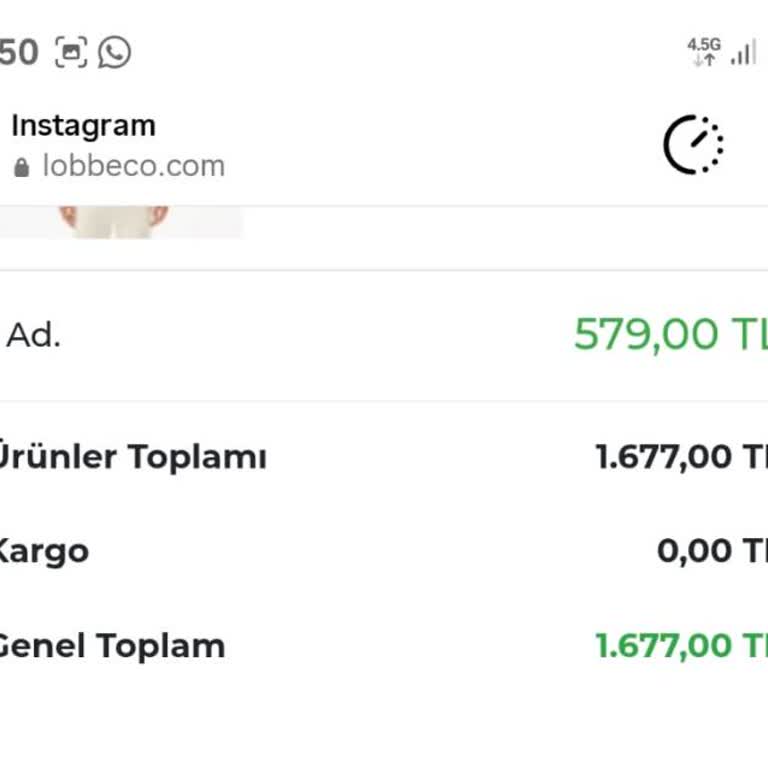Tap the signal strength bars
This screenshot has height=768, width=768.
coord(743,52)
